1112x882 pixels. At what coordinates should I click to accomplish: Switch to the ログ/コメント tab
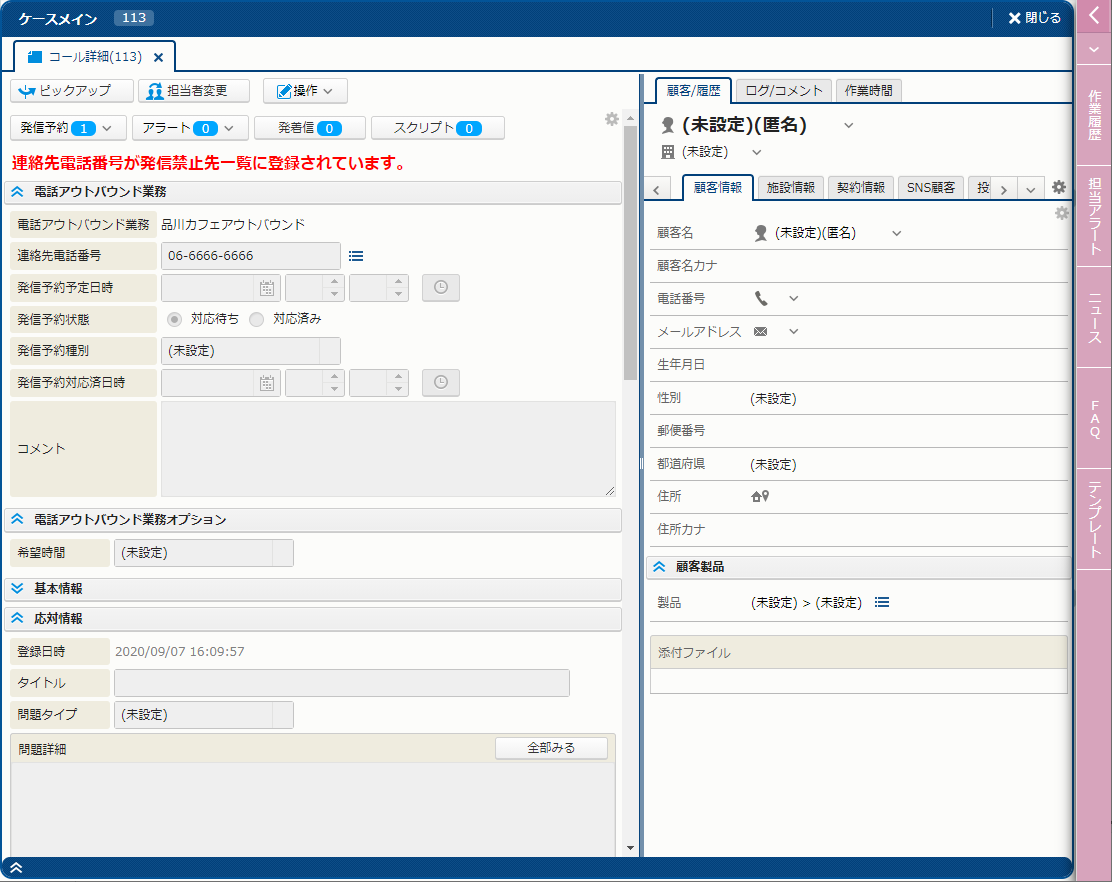783,90
